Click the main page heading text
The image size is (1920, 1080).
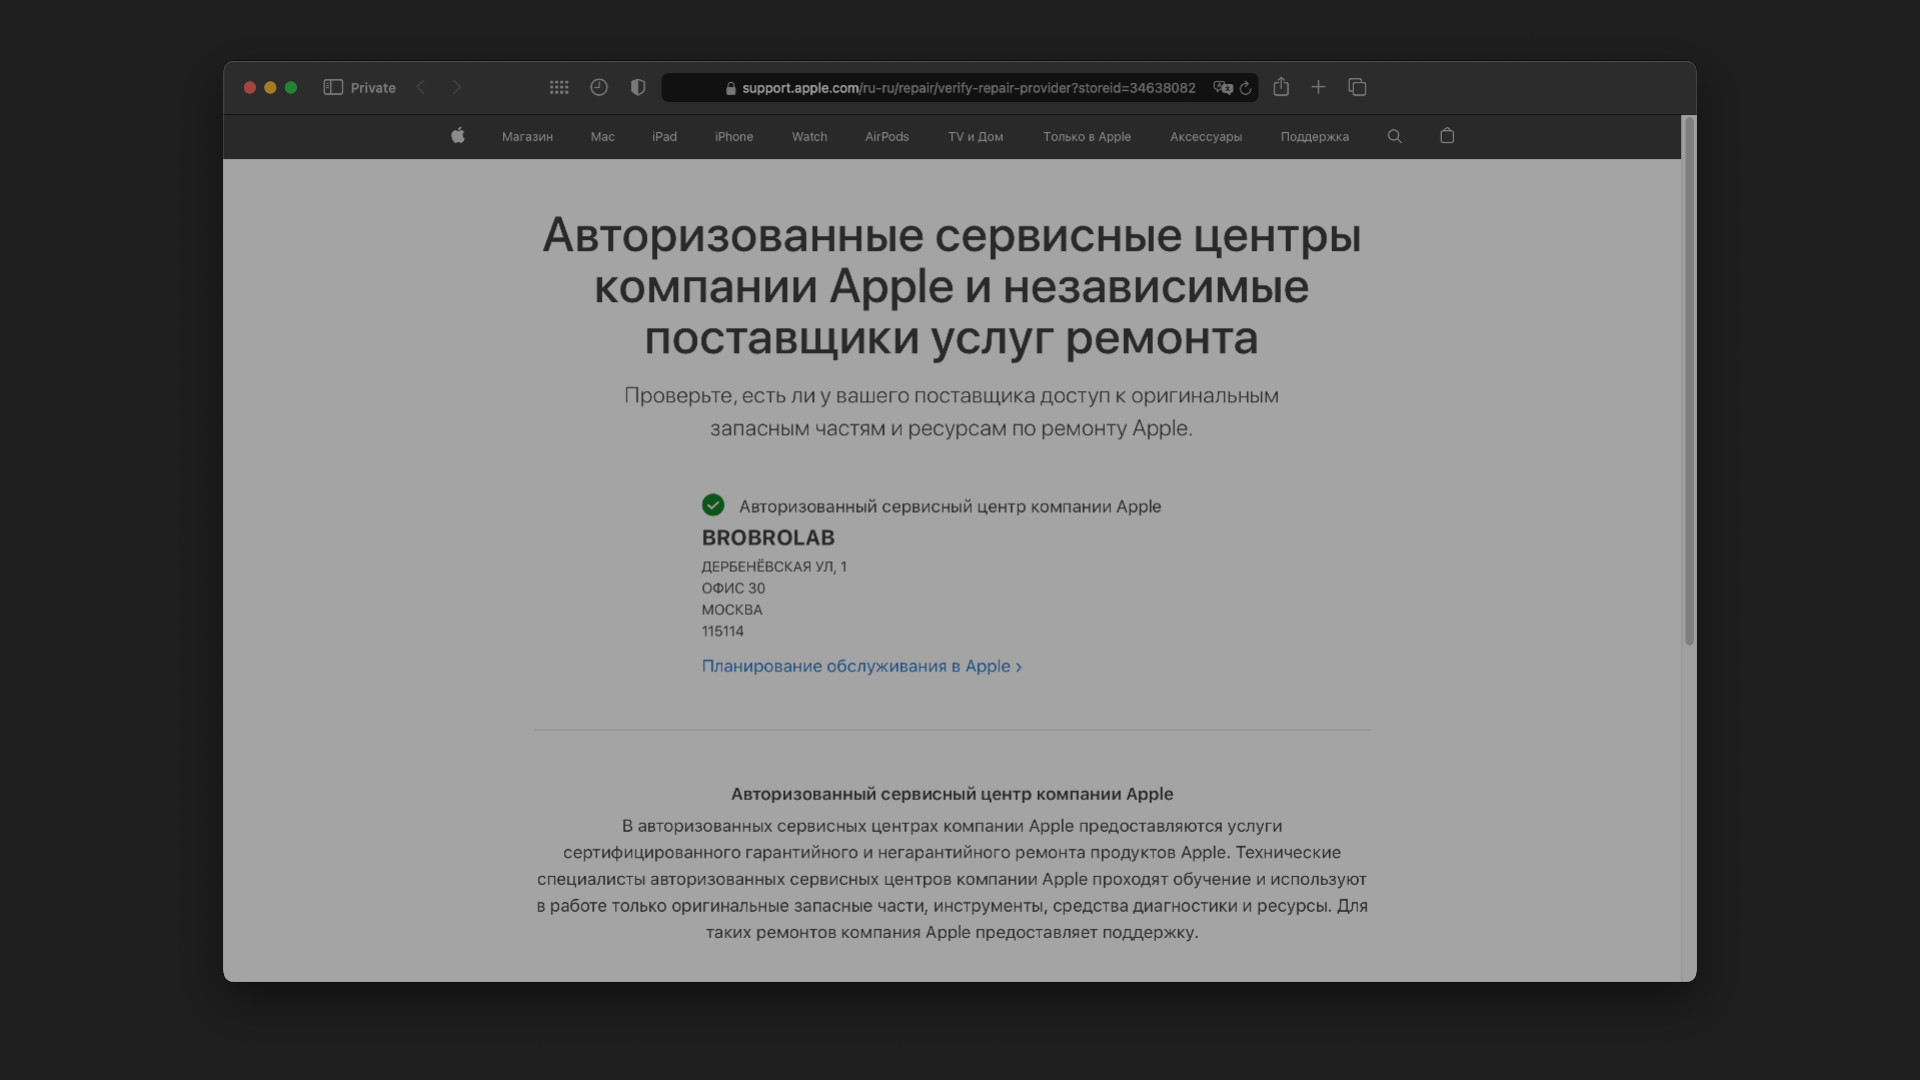952,286
